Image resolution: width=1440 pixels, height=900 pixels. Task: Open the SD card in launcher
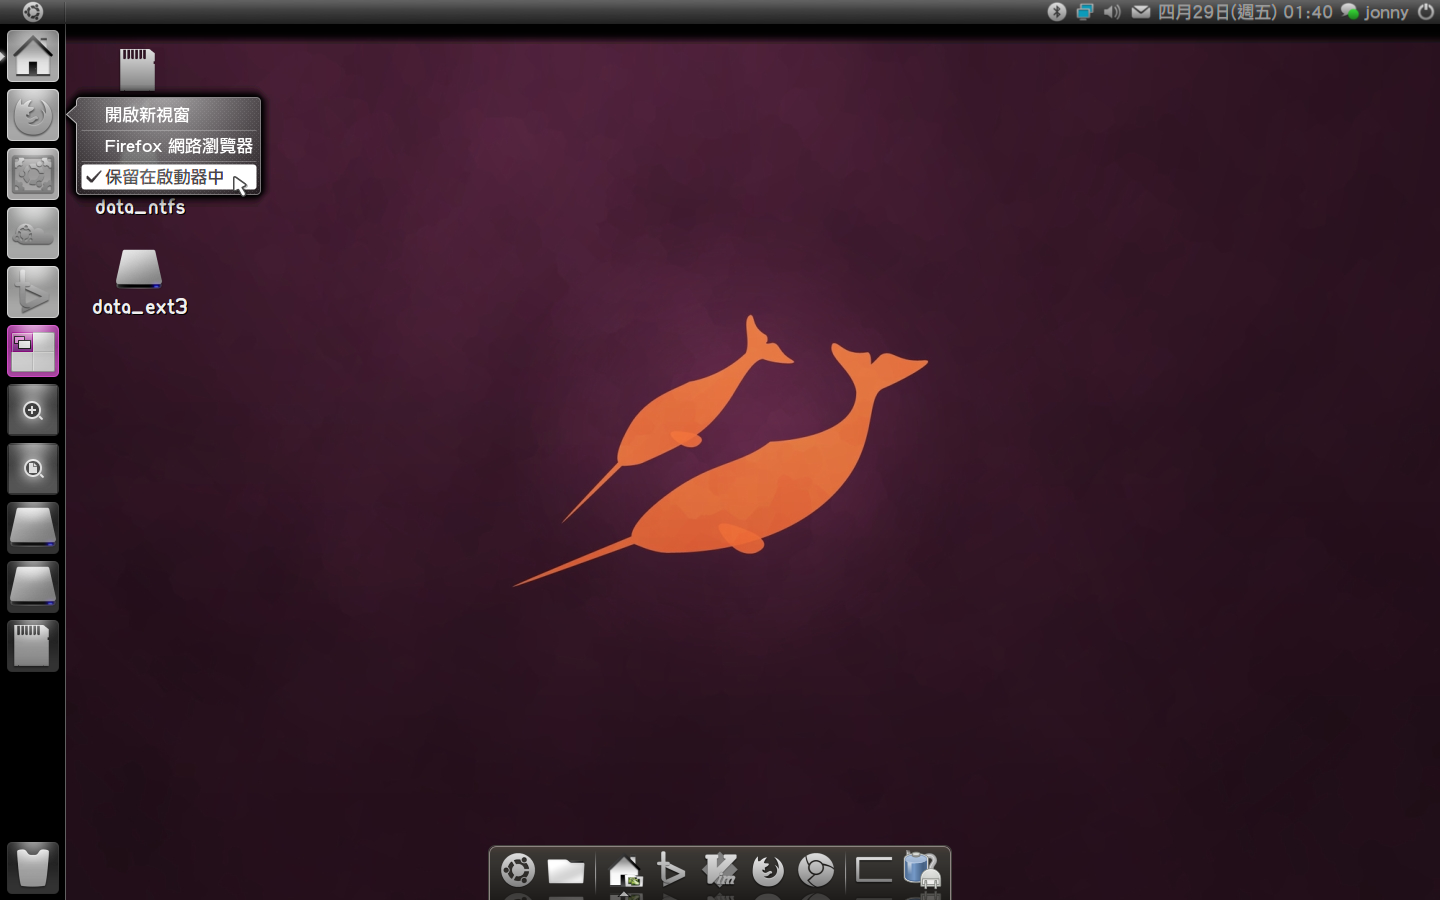point(33,646)
